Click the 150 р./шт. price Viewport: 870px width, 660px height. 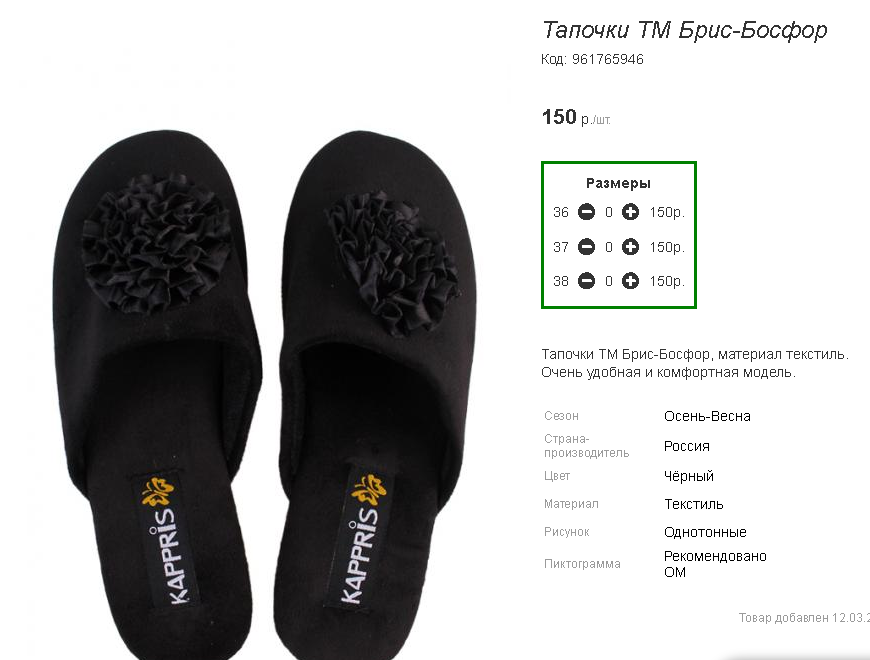576,118
